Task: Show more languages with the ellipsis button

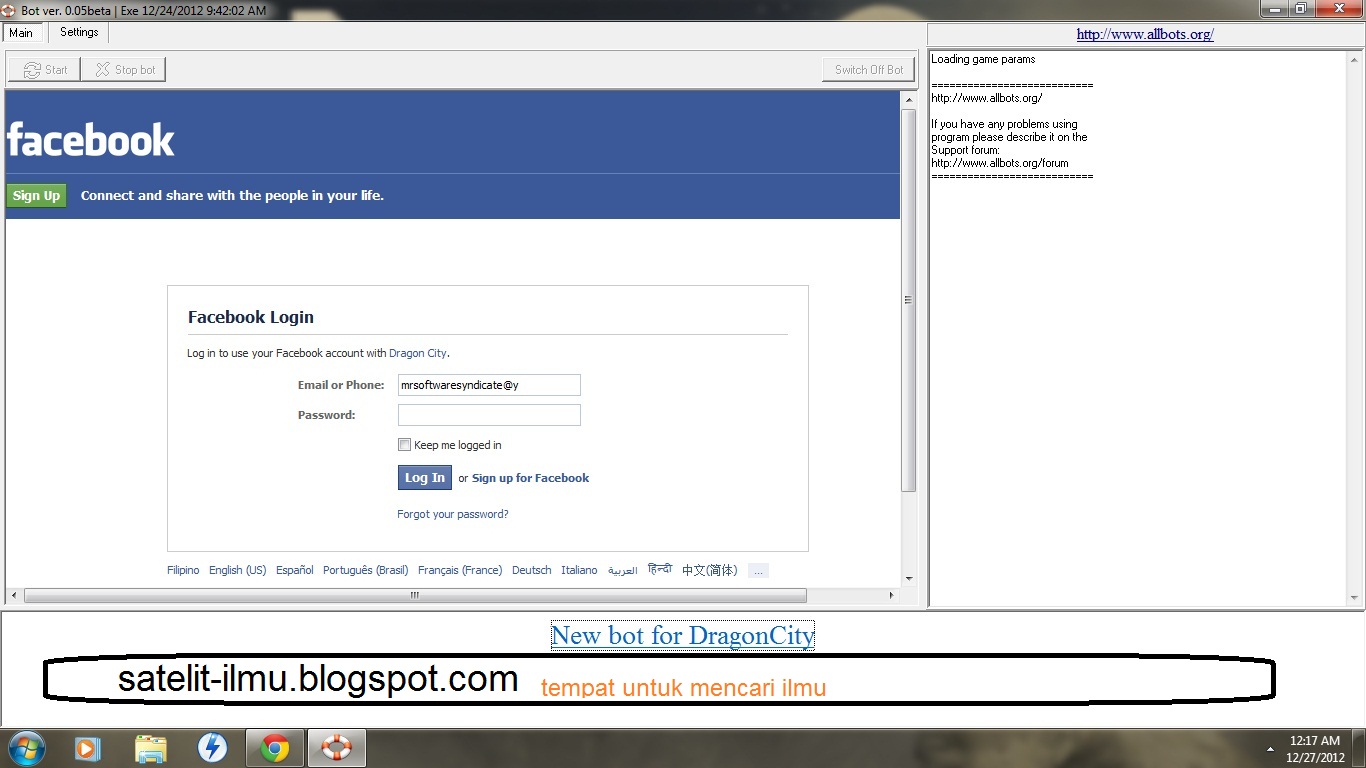Action: (x=758, y=571)
